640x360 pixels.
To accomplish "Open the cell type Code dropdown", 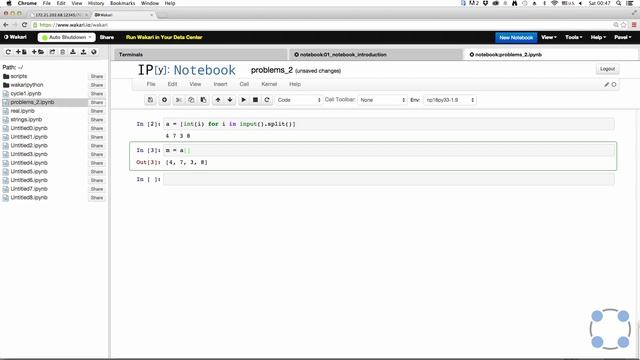I will 299,100.
